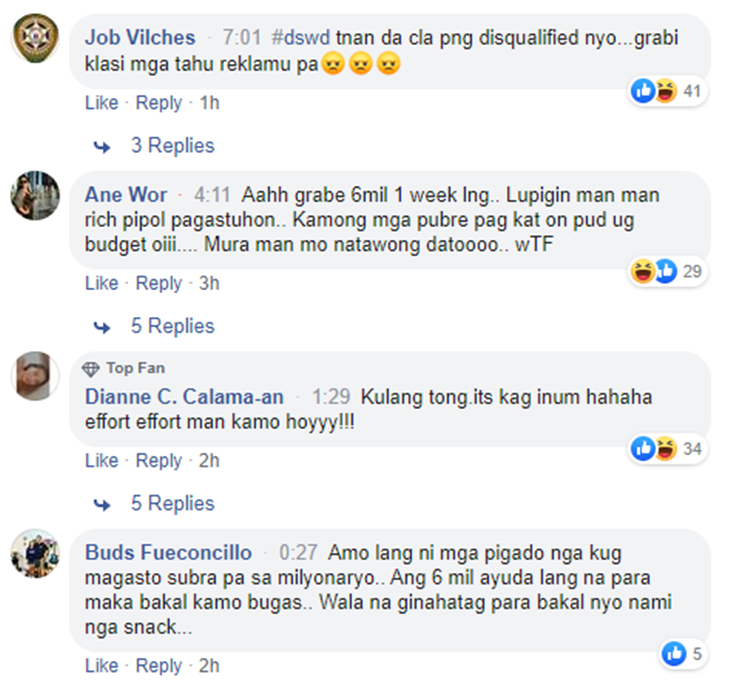
Task: Open the 29 reactions icons on Ane Wor's comment
Action: (654, 271)
